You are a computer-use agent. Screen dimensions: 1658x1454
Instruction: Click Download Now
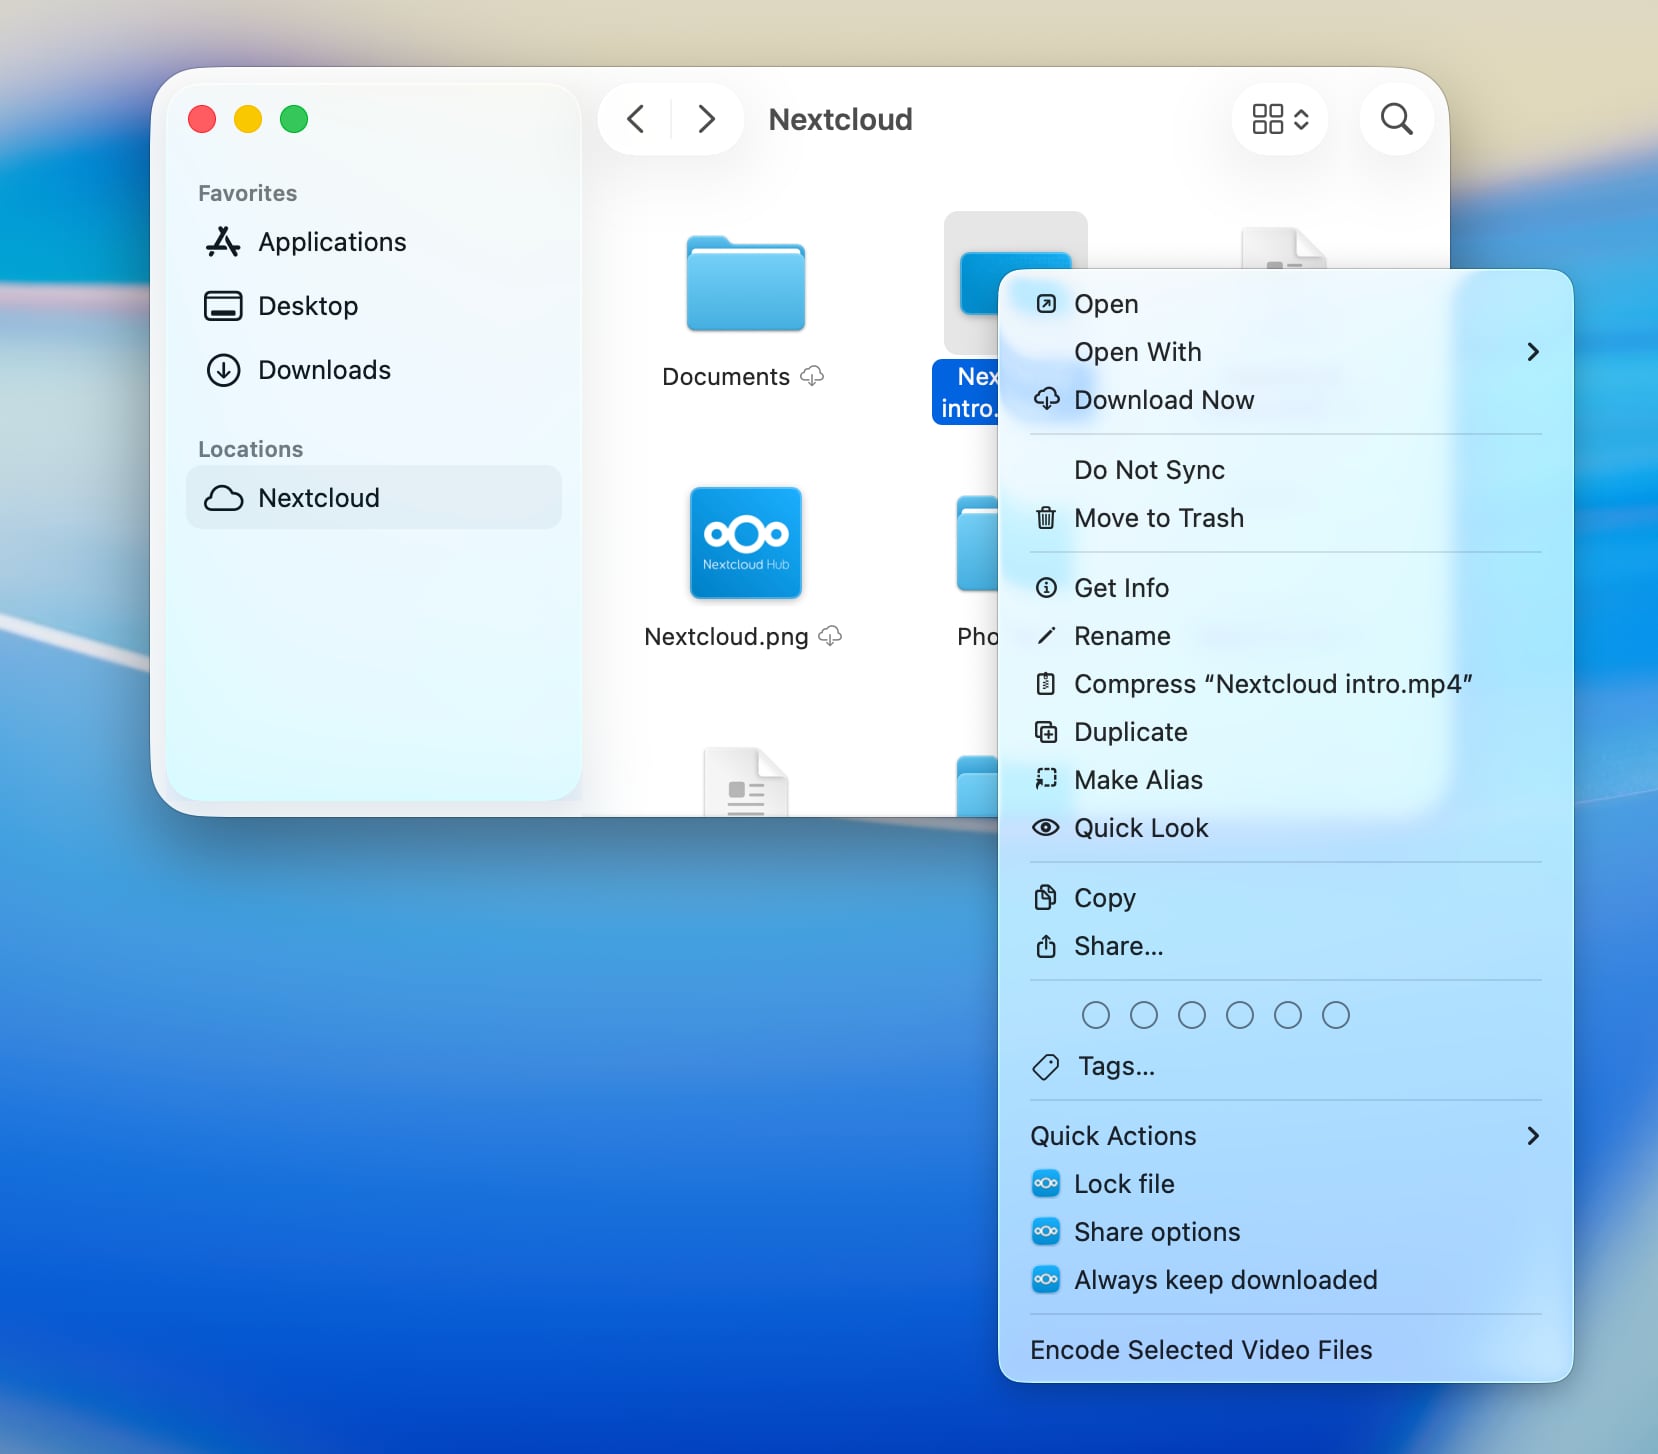(x=1163, y=399)
